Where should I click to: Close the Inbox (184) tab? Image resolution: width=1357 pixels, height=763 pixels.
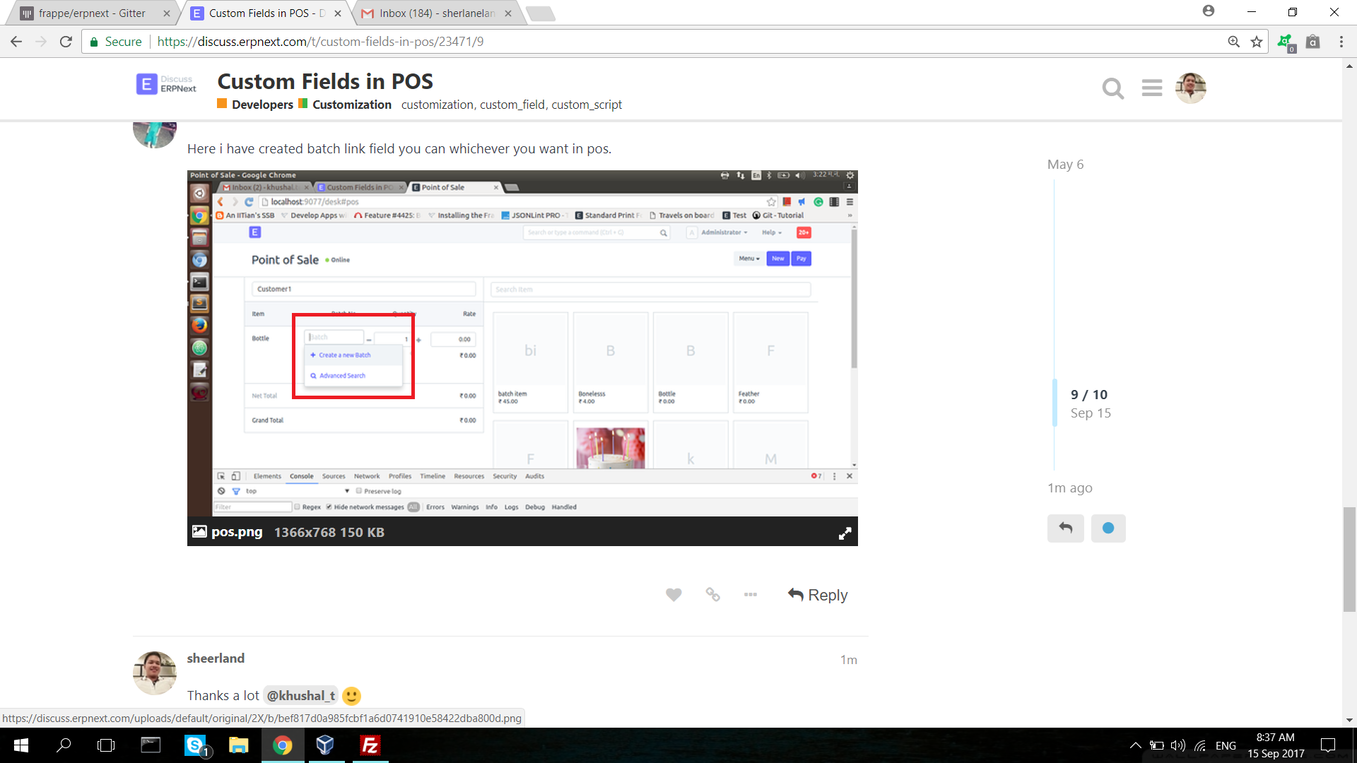pyautogui.click(x=508, y=14)
